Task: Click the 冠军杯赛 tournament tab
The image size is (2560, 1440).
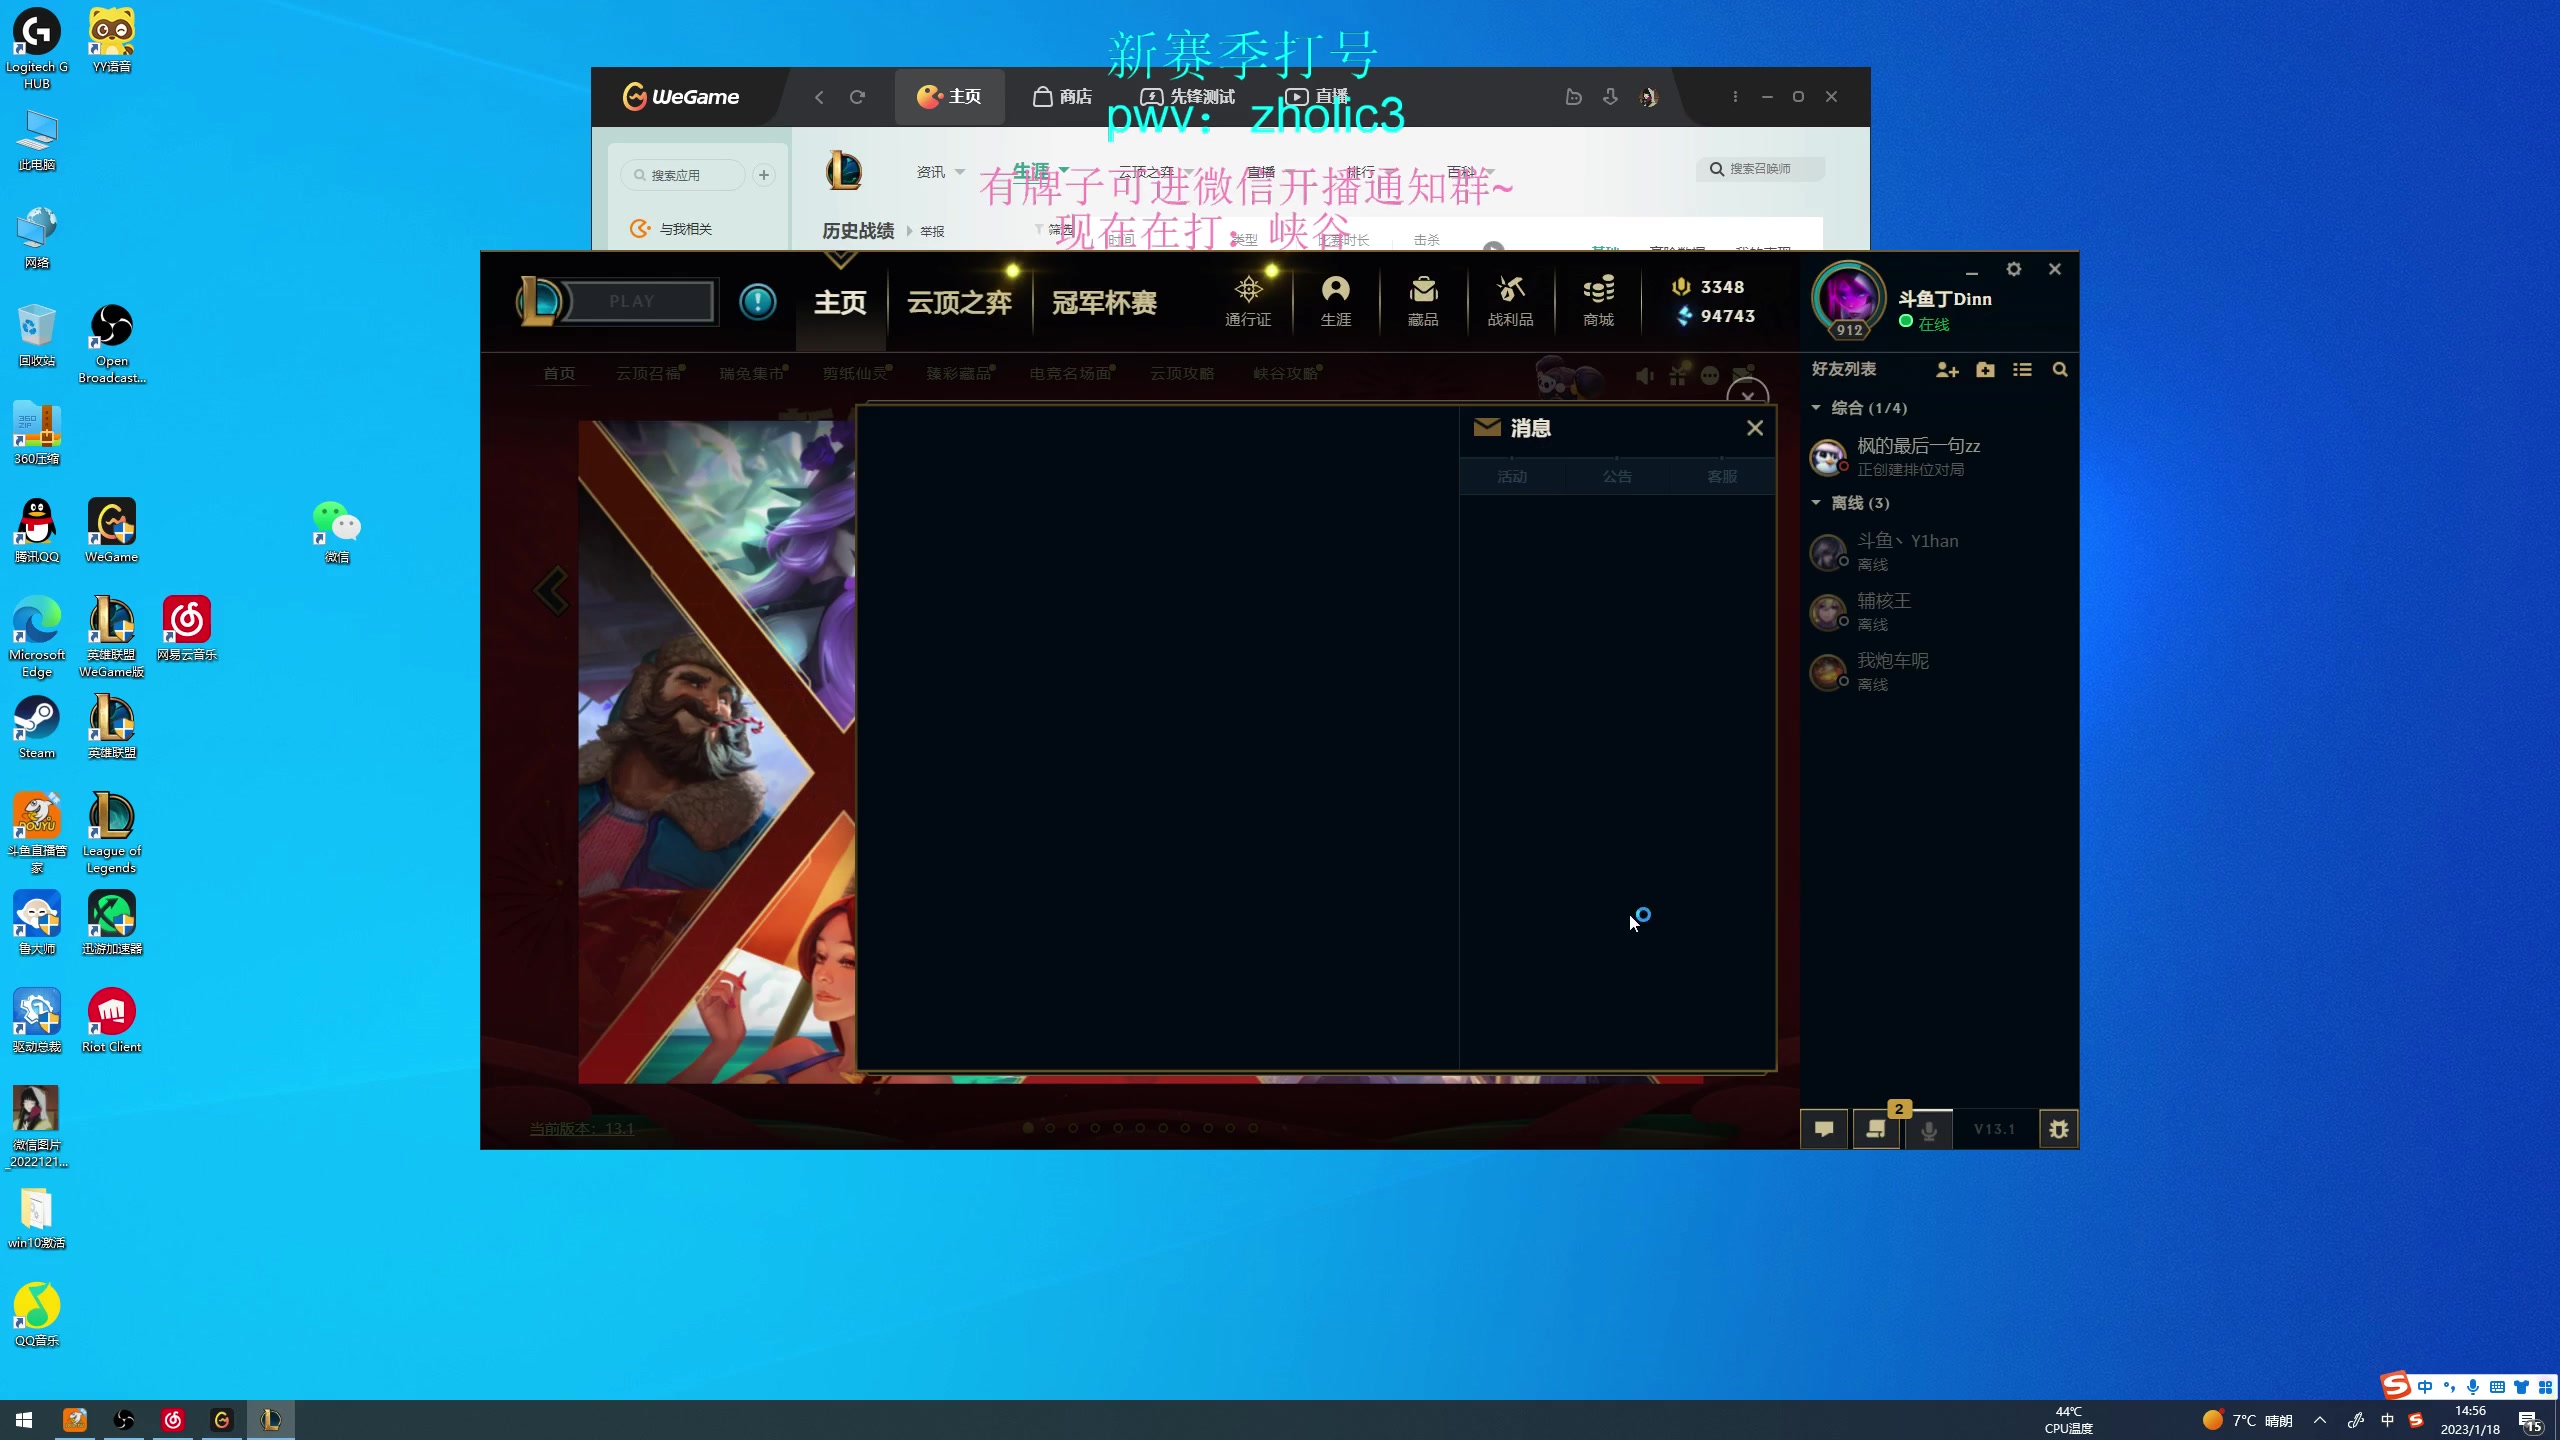Action: [1104, 302]
